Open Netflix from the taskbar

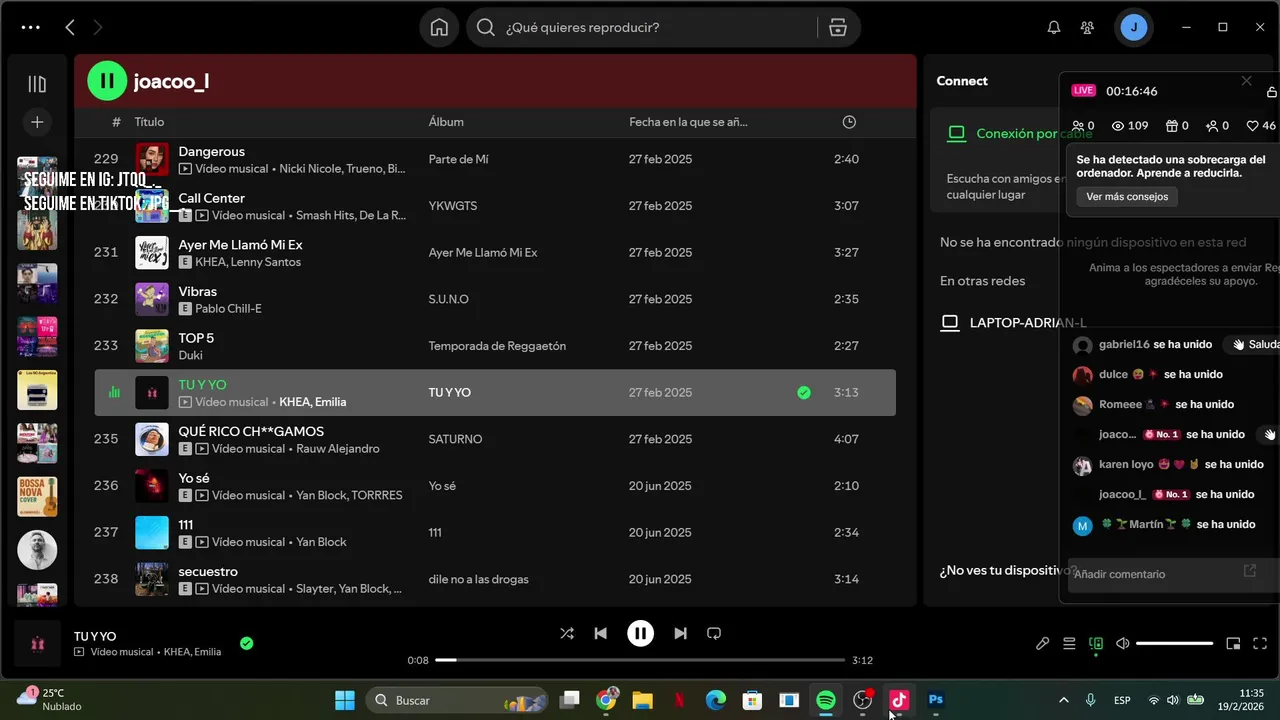679,700
